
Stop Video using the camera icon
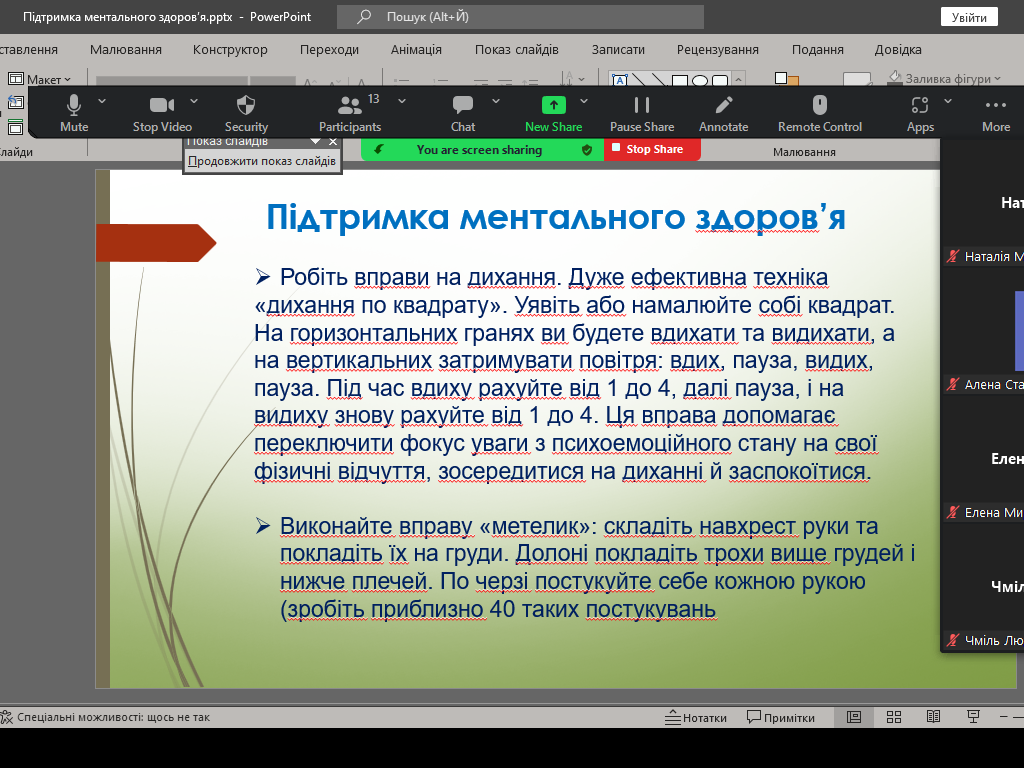click(162, 112)
